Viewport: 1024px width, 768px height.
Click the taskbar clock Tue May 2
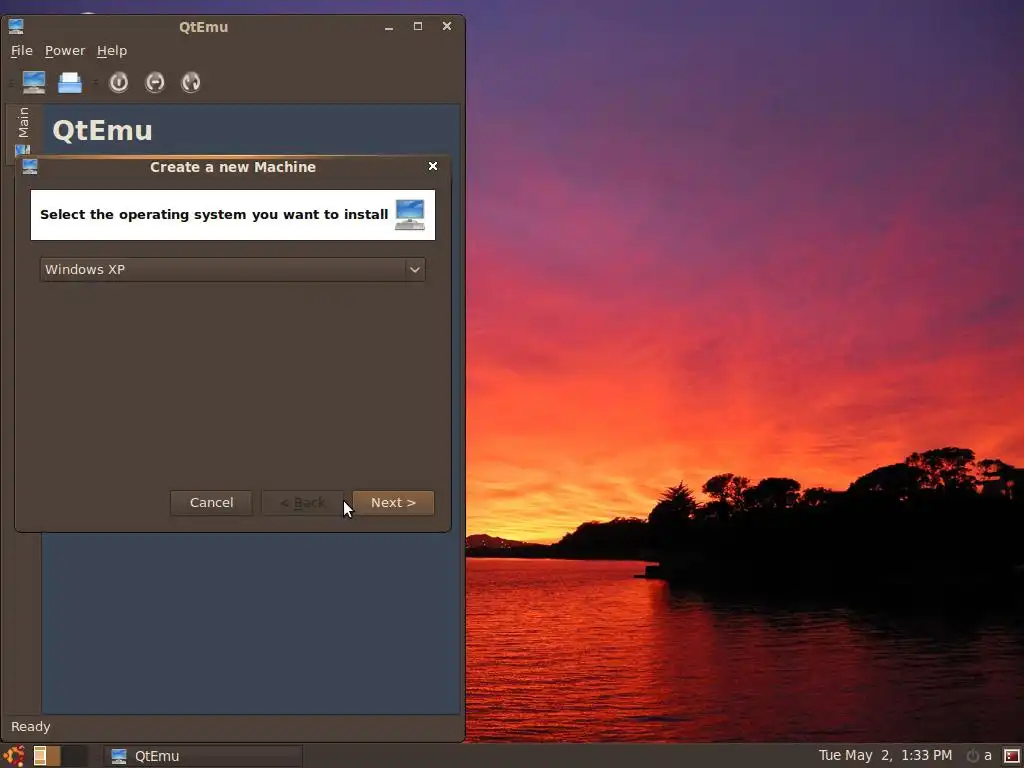[x=885, y=756]
